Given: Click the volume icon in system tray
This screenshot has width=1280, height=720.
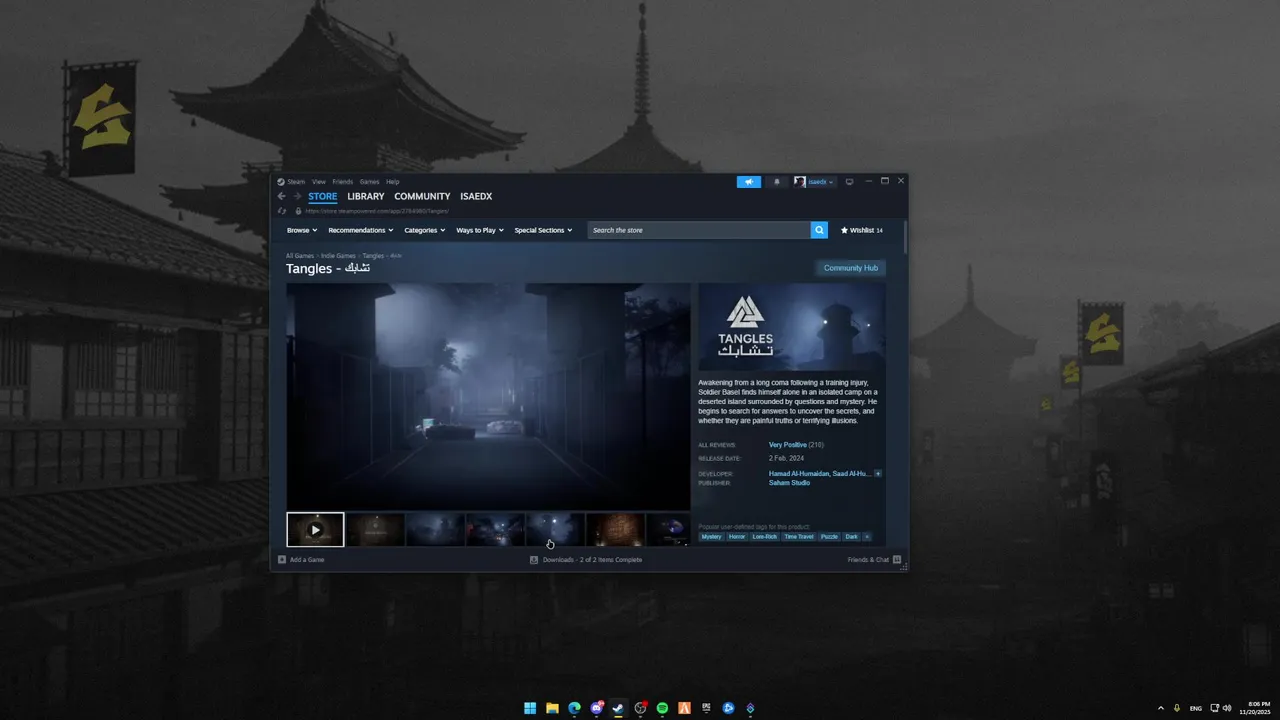Looking at the screenshot, I should 1227,708.
